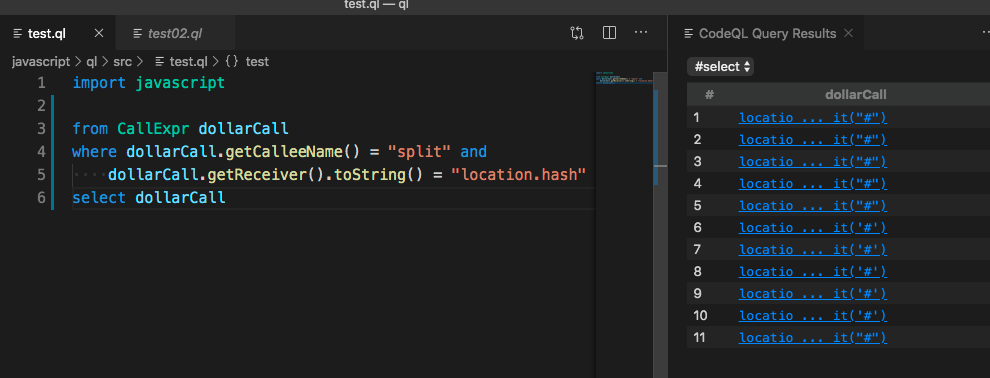Open the #select result set dropdown
This screenshot has height=378, width=990.
[x=720, y=66]
